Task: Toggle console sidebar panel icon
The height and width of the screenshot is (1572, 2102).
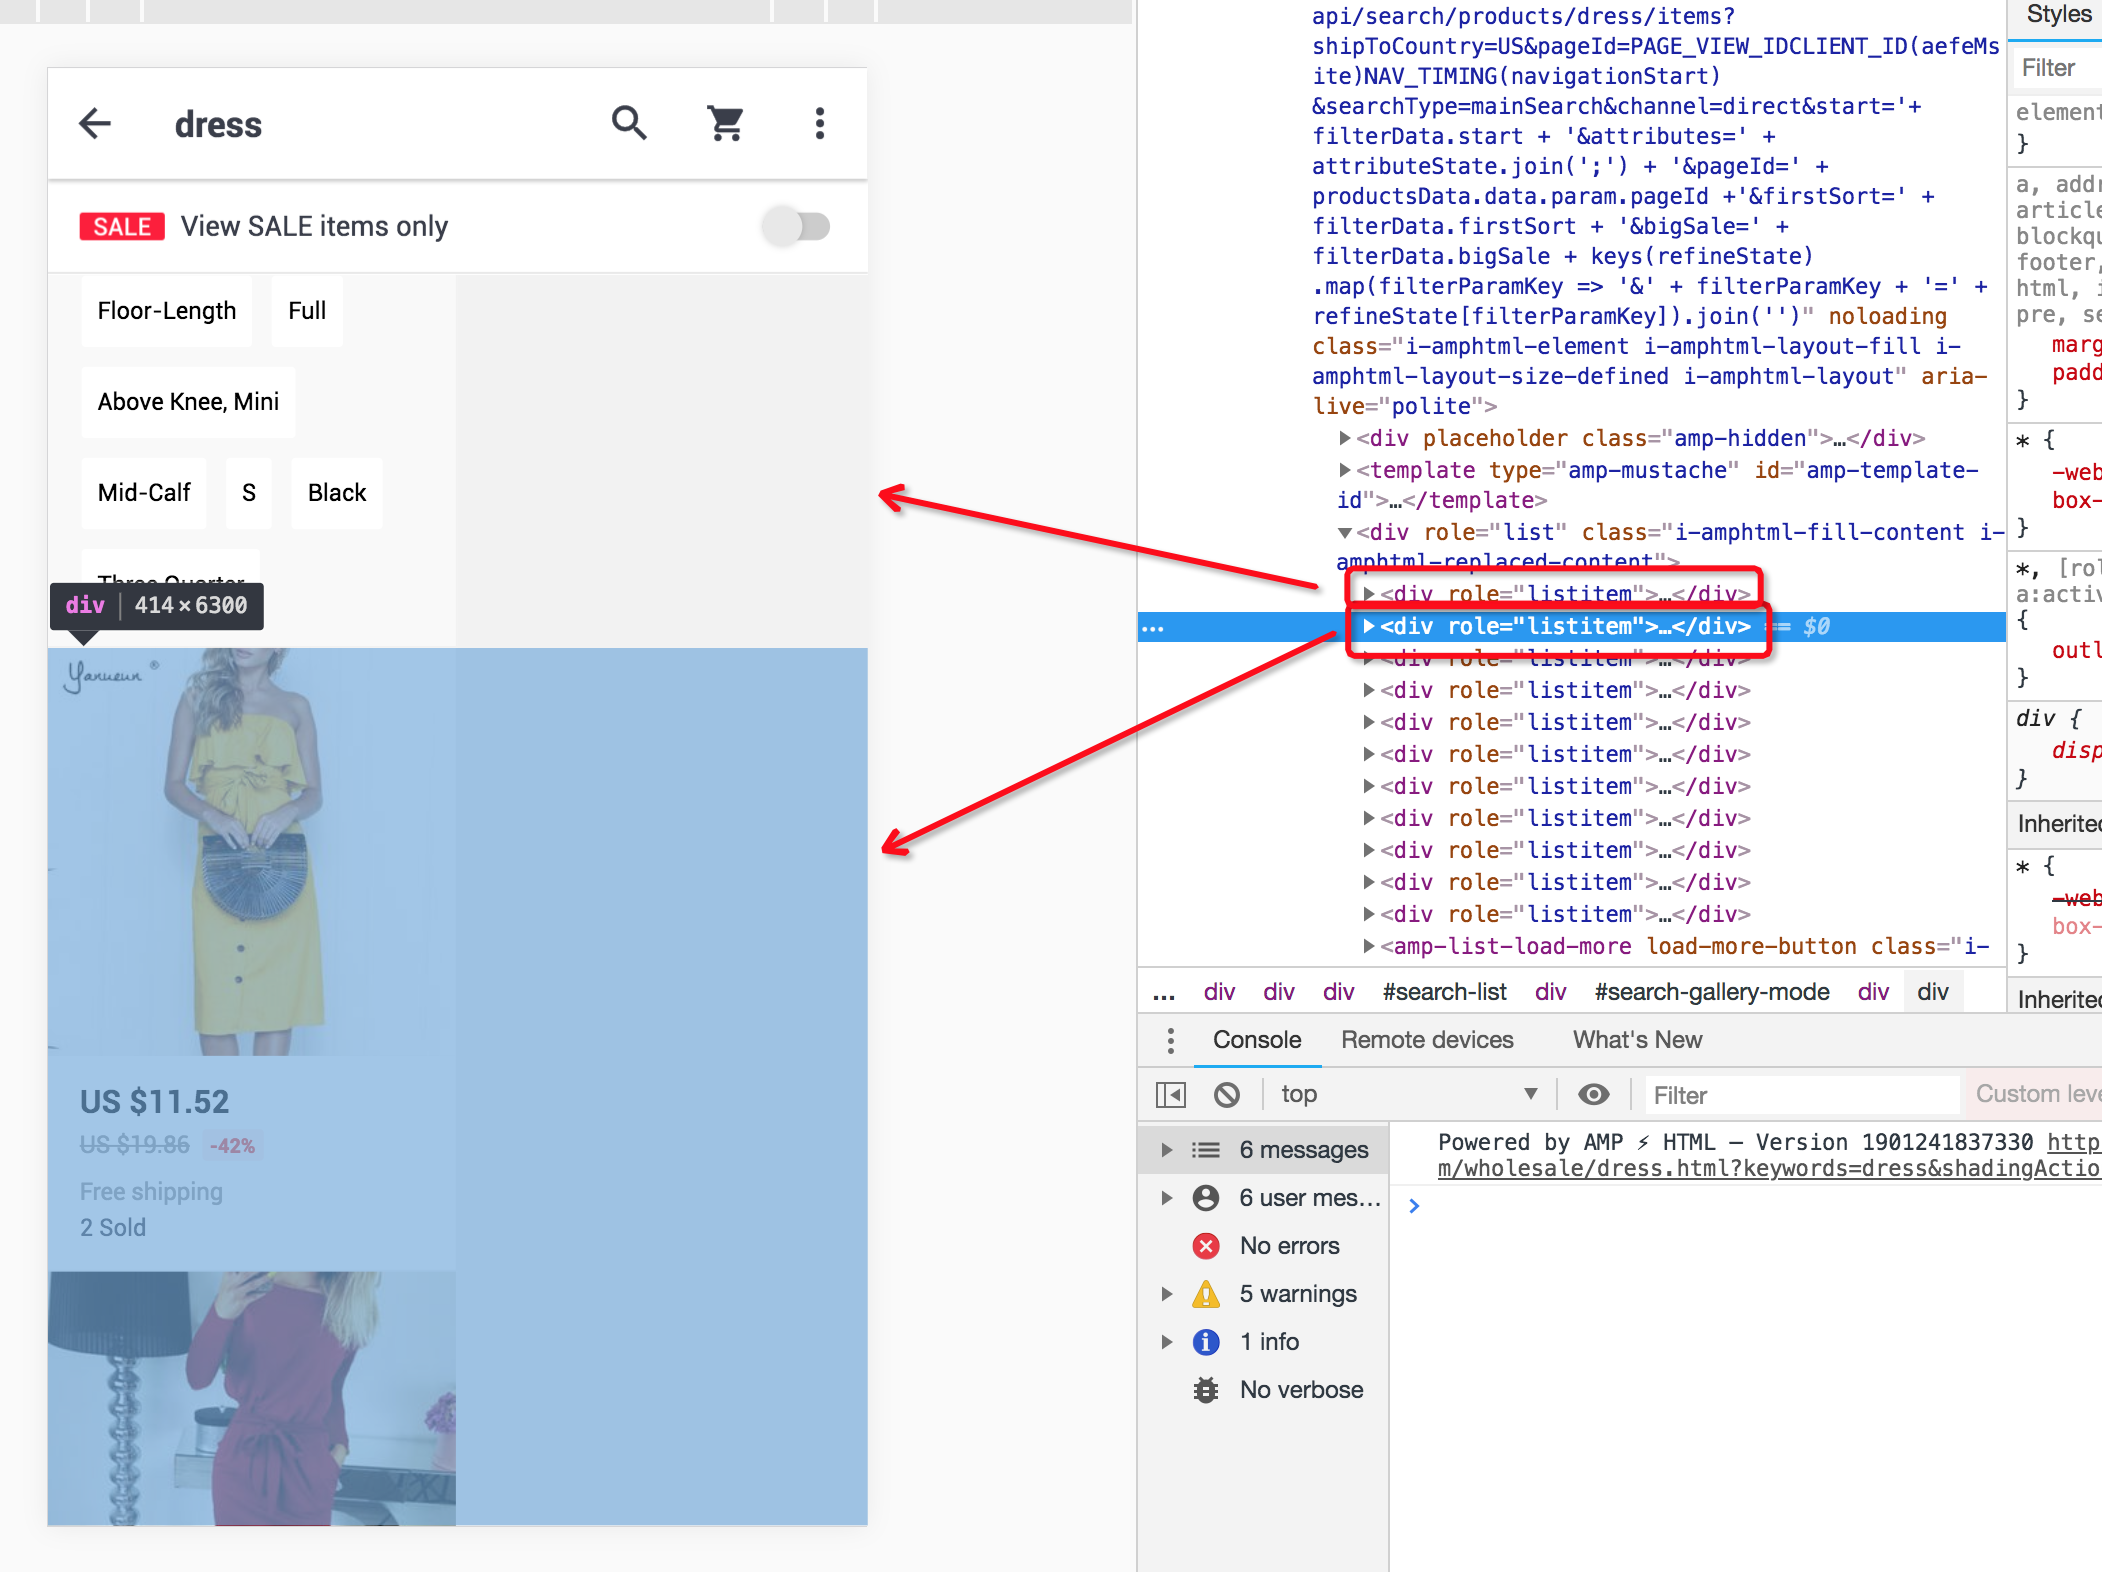Action: [1170, 1095]
